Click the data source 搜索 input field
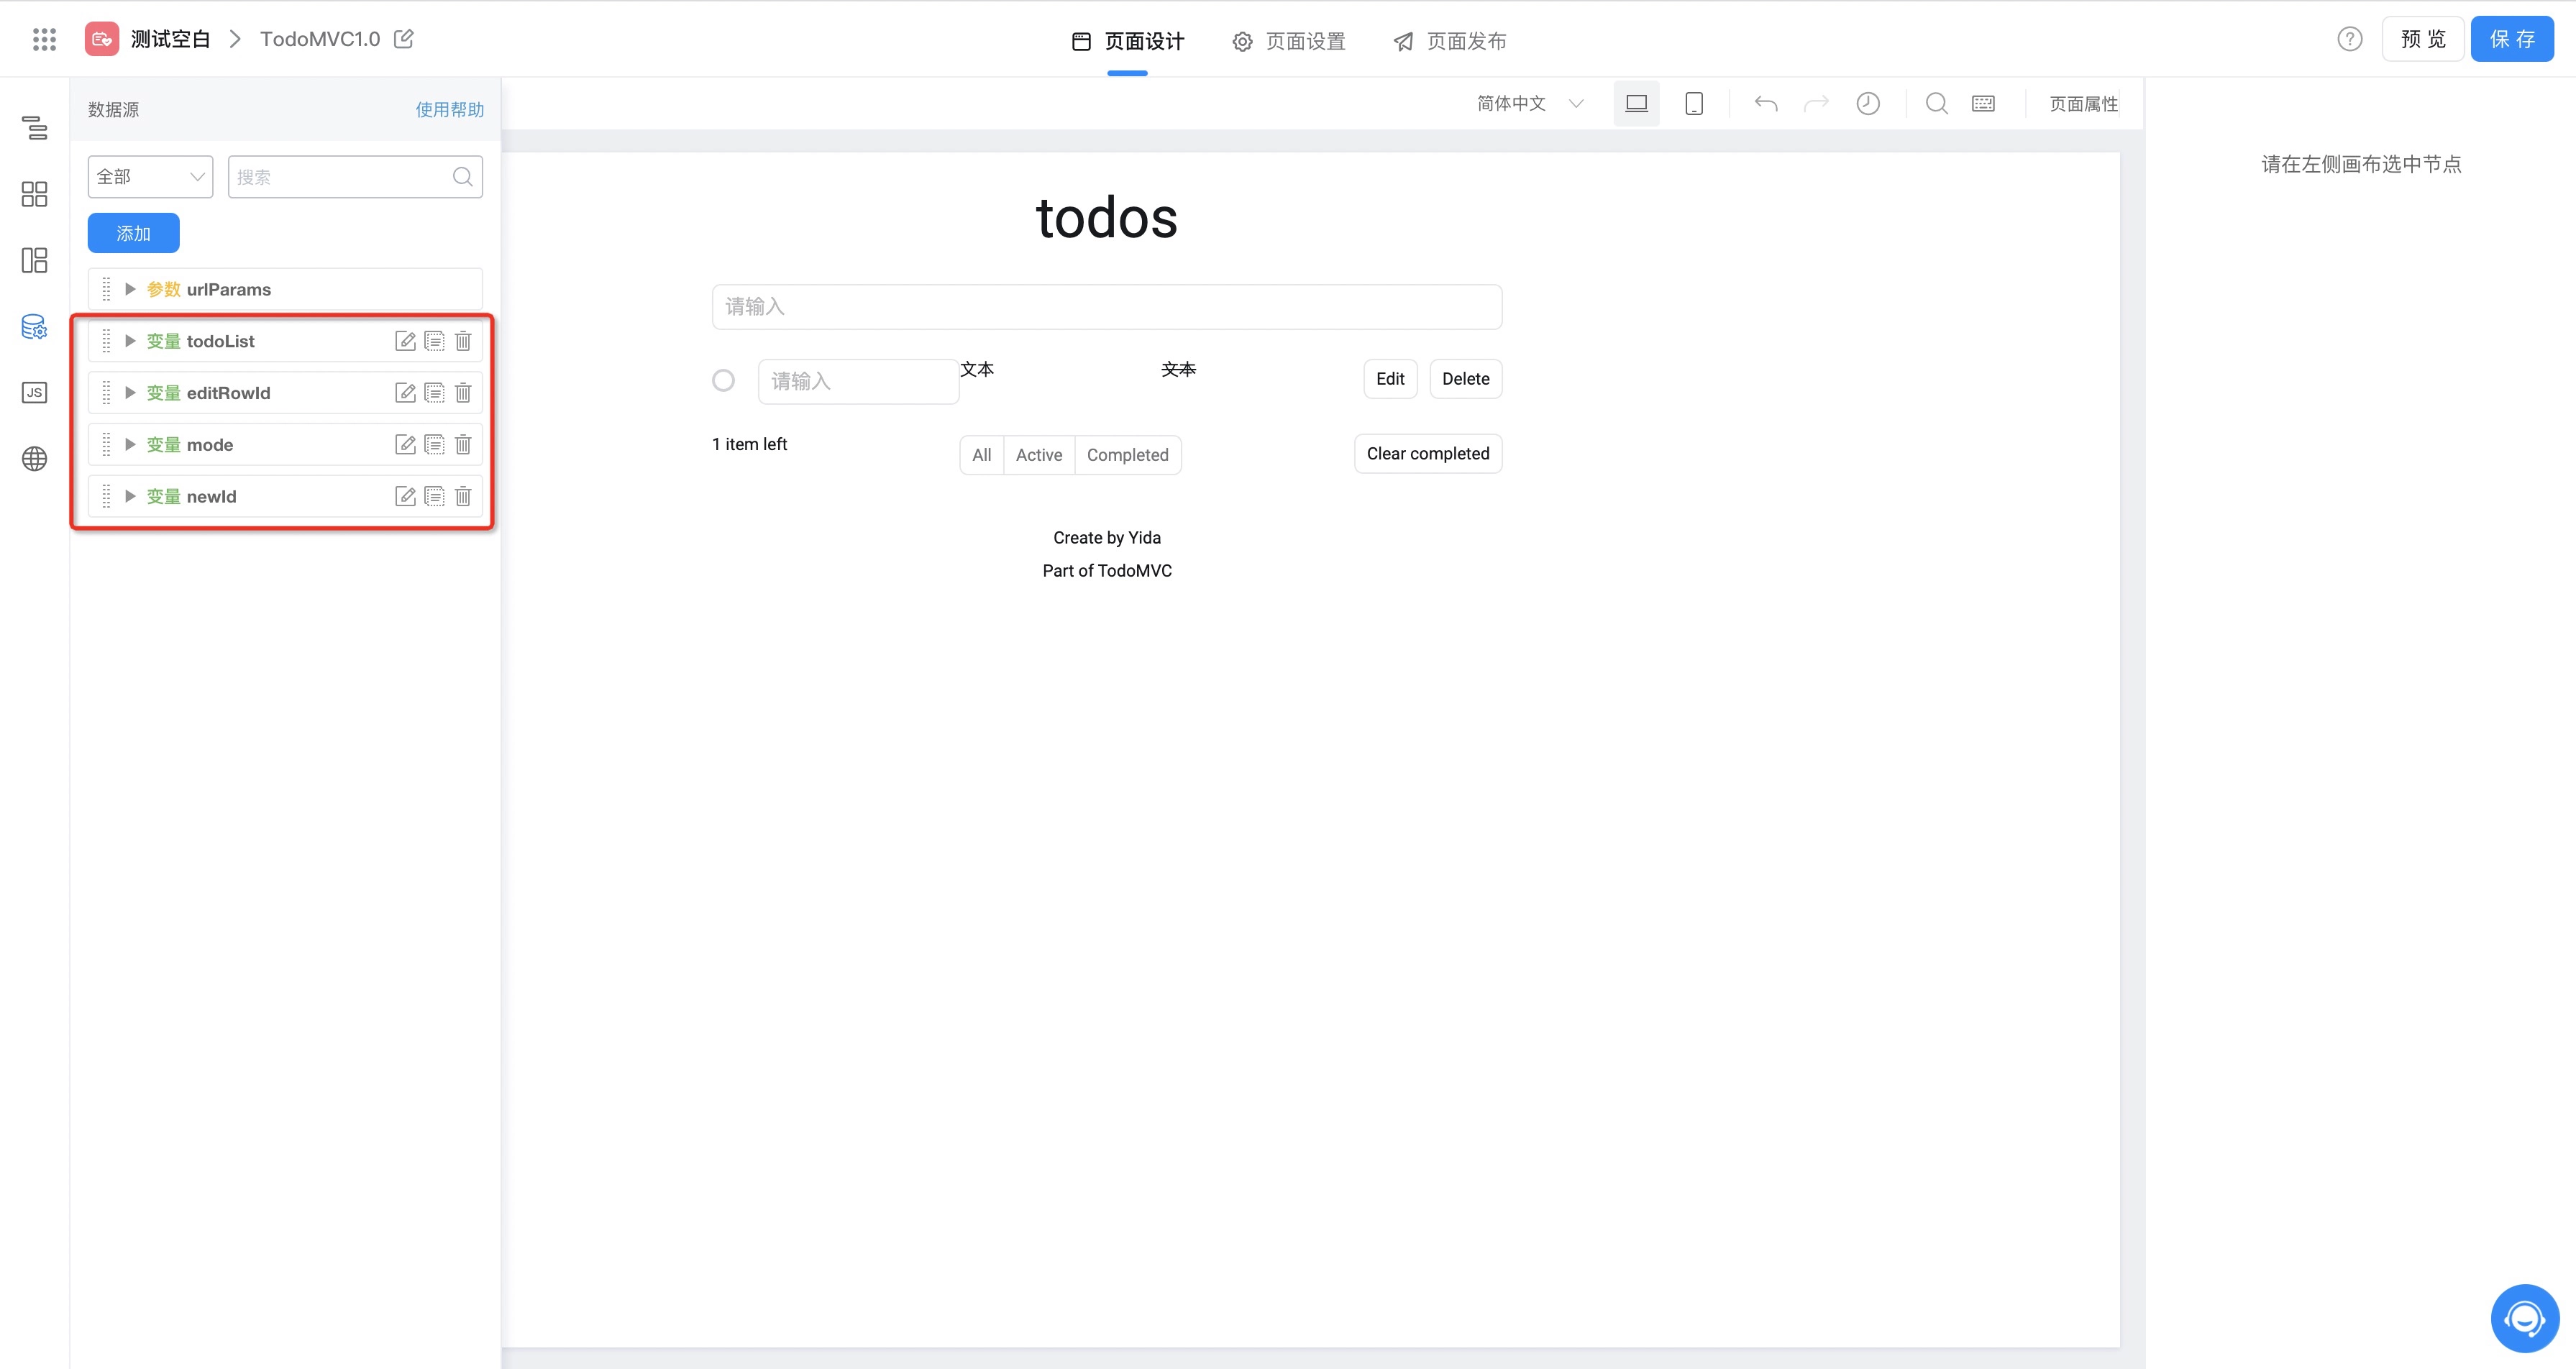The image size is (2576, 1369). click(340, 177)
